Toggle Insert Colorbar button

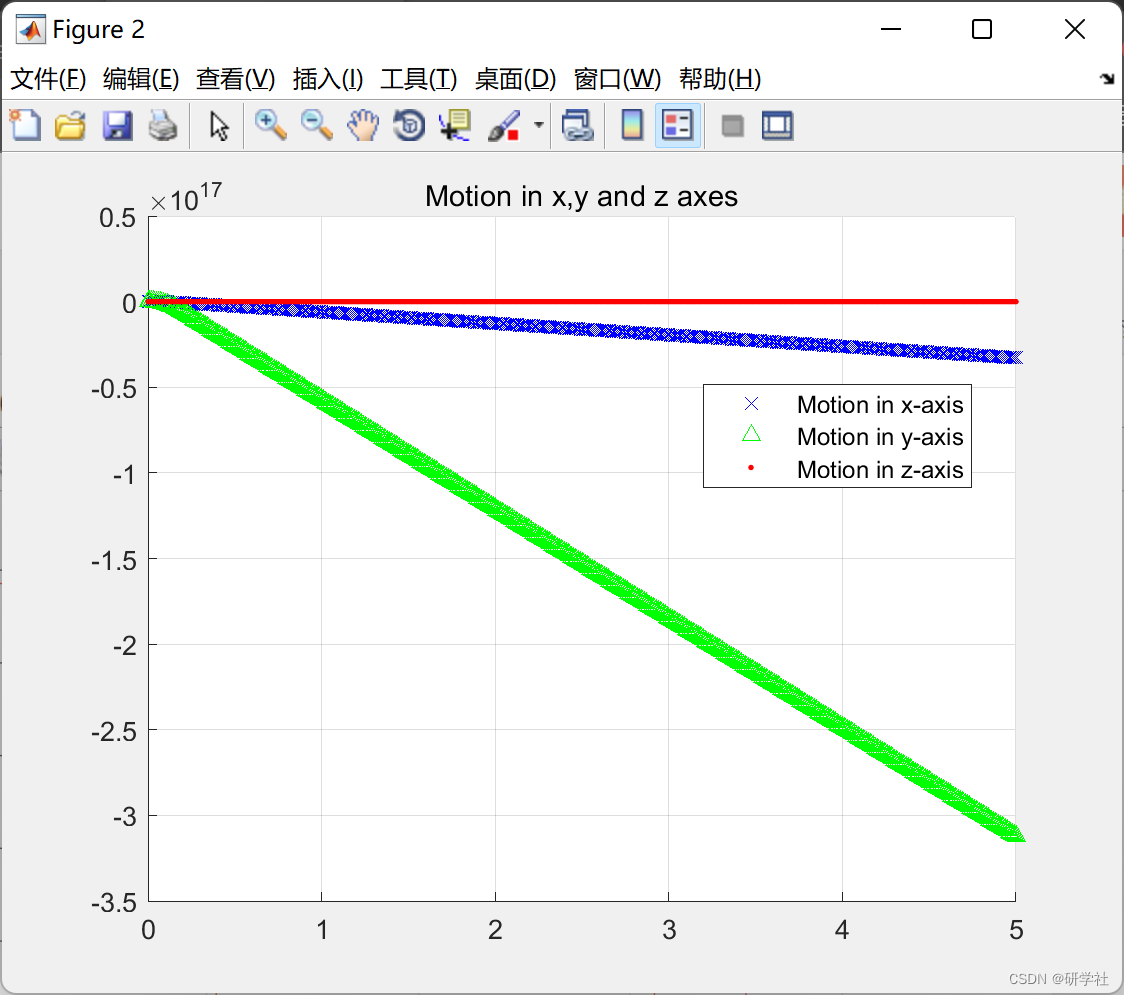tap(632, 125)
